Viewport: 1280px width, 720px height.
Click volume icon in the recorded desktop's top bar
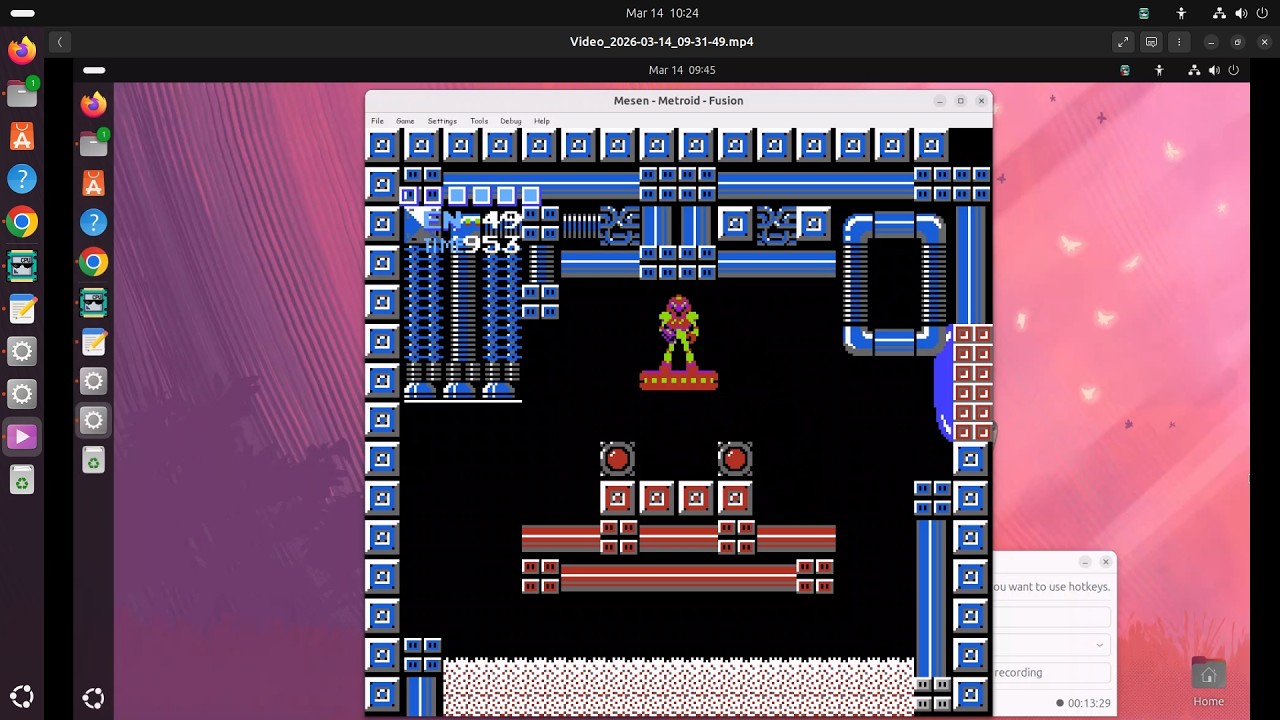pyautogui.click(x=1214, y=70)
